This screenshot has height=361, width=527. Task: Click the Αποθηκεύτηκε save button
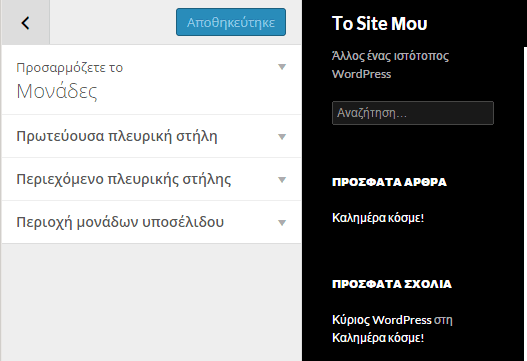point(231,22)
